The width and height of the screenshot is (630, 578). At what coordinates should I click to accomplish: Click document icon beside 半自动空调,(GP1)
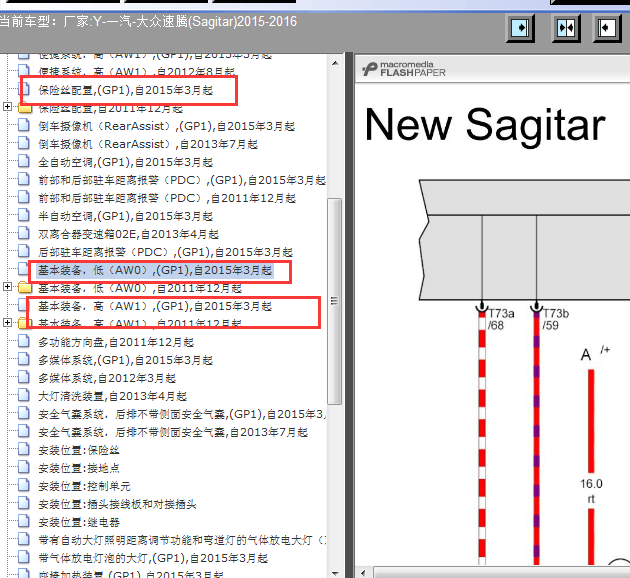tap(24, 216)
